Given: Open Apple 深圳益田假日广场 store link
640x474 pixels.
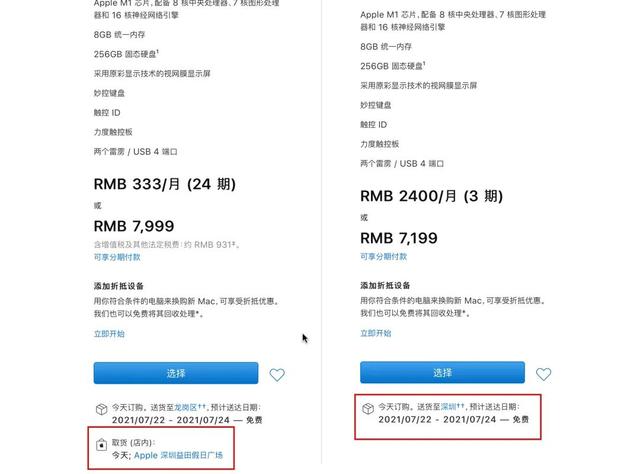Looking at the screenshot, I should (178, 455).
